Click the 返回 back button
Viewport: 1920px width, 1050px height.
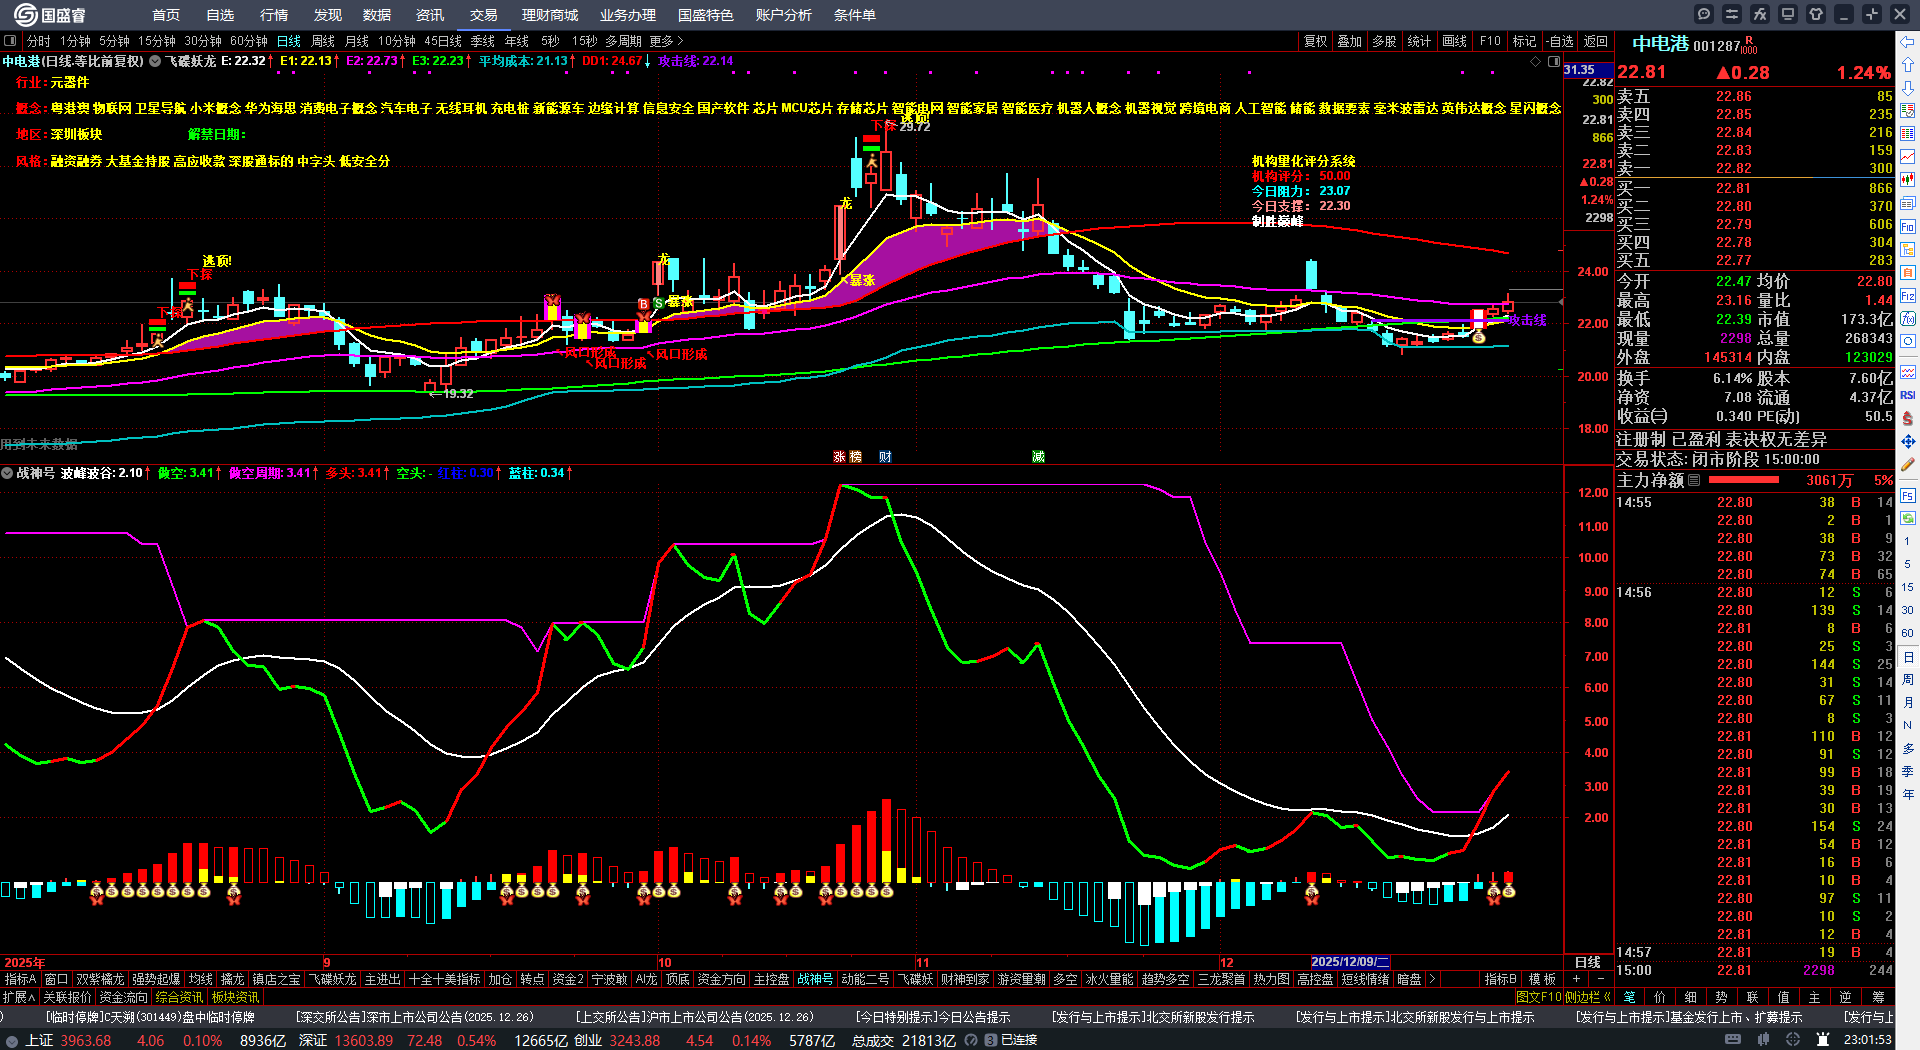tap(1596, 41)
